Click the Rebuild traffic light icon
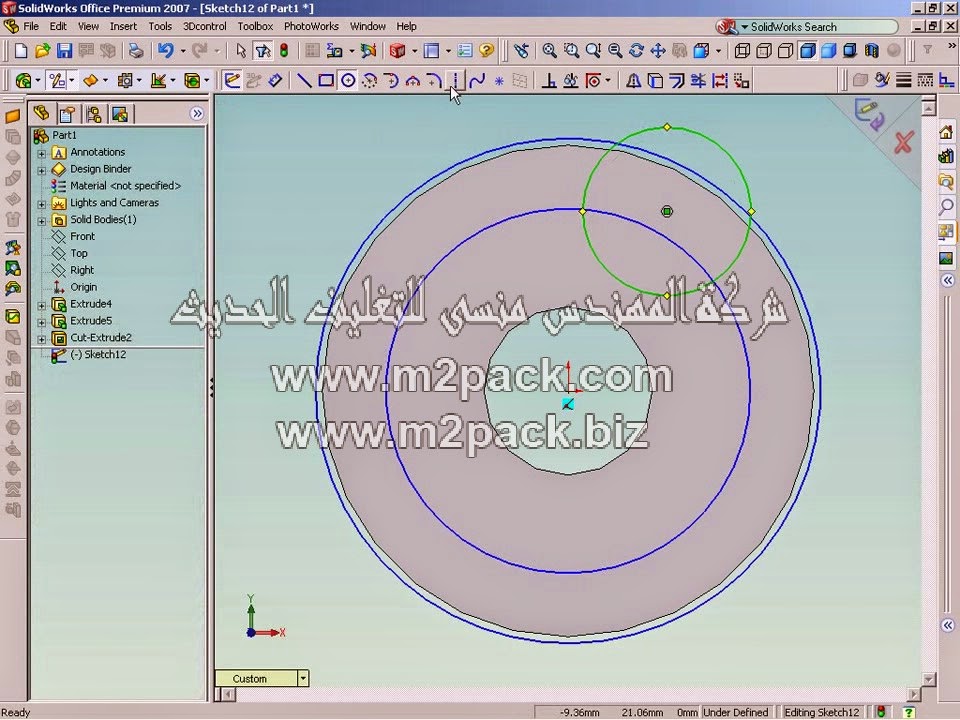The height and width of the screenshot is (720, 960). click(x=284, y=51)
